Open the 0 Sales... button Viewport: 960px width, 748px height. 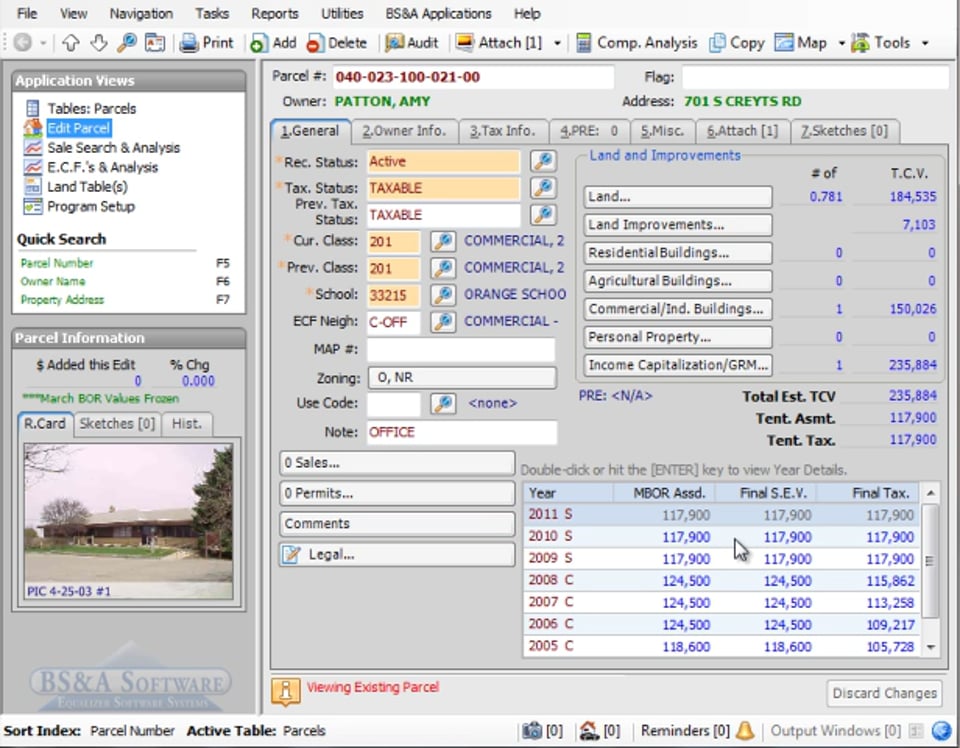tap(397, 463)
